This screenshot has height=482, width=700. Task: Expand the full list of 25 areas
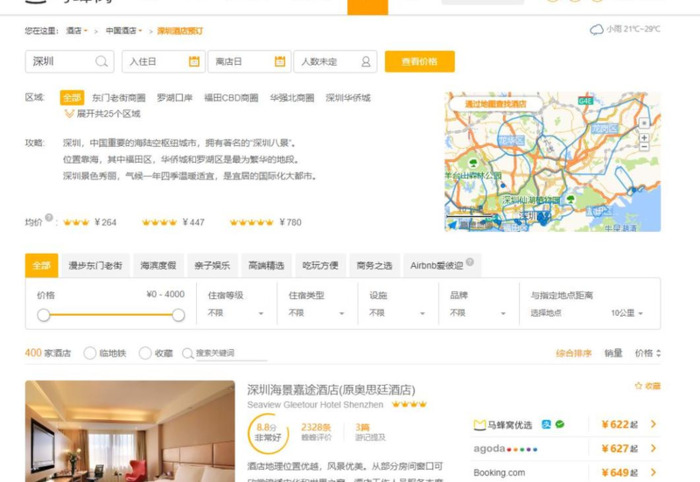point(102,114)
